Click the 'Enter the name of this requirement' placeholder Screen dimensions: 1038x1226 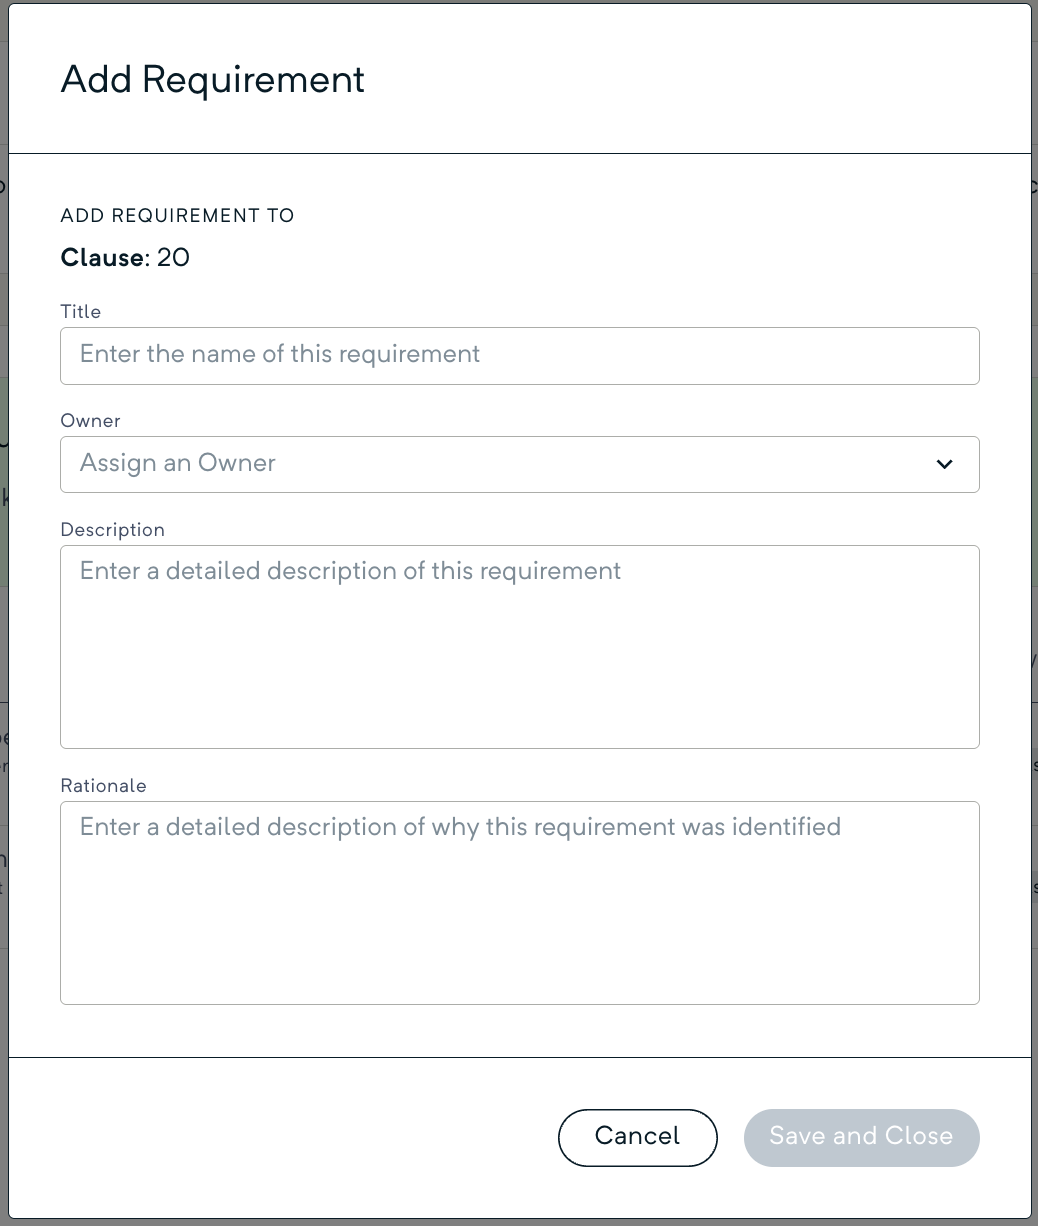point(280,354)
